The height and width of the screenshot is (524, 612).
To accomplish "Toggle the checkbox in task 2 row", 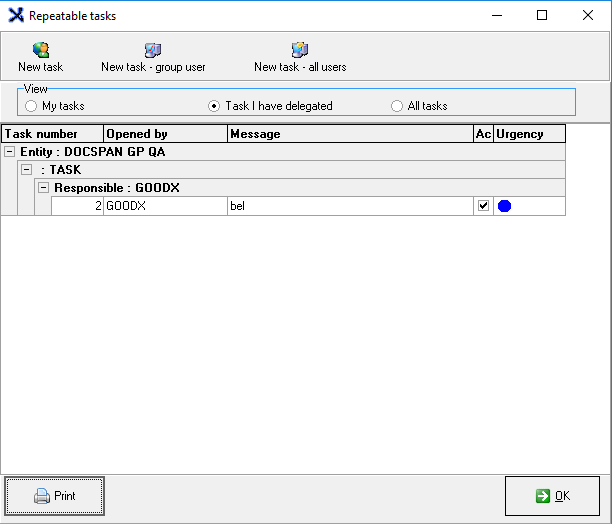I will pos(484,206).
